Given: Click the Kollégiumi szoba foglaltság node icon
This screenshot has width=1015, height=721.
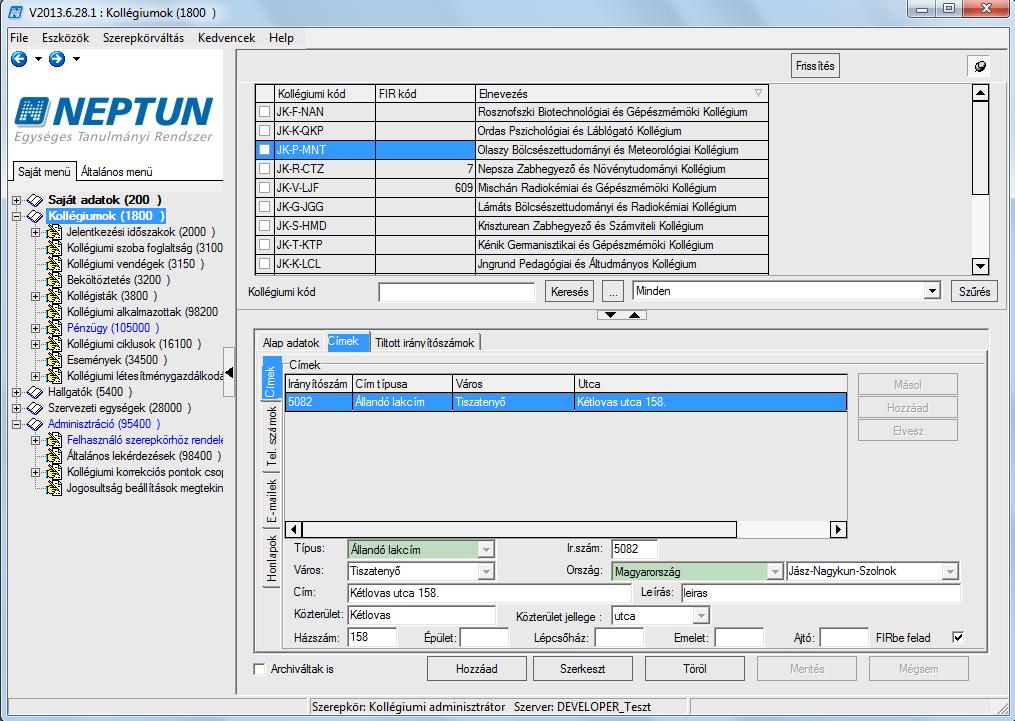Looking at the screenshot, I should pyautogui.click(x=54, y=248).
